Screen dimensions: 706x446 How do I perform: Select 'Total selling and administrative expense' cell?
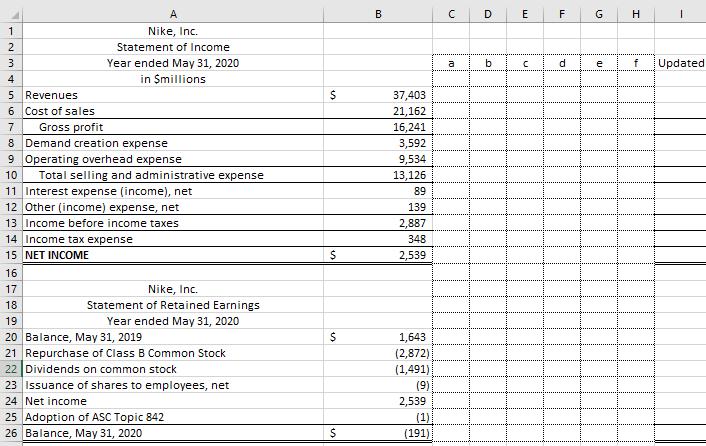[173, 175]
